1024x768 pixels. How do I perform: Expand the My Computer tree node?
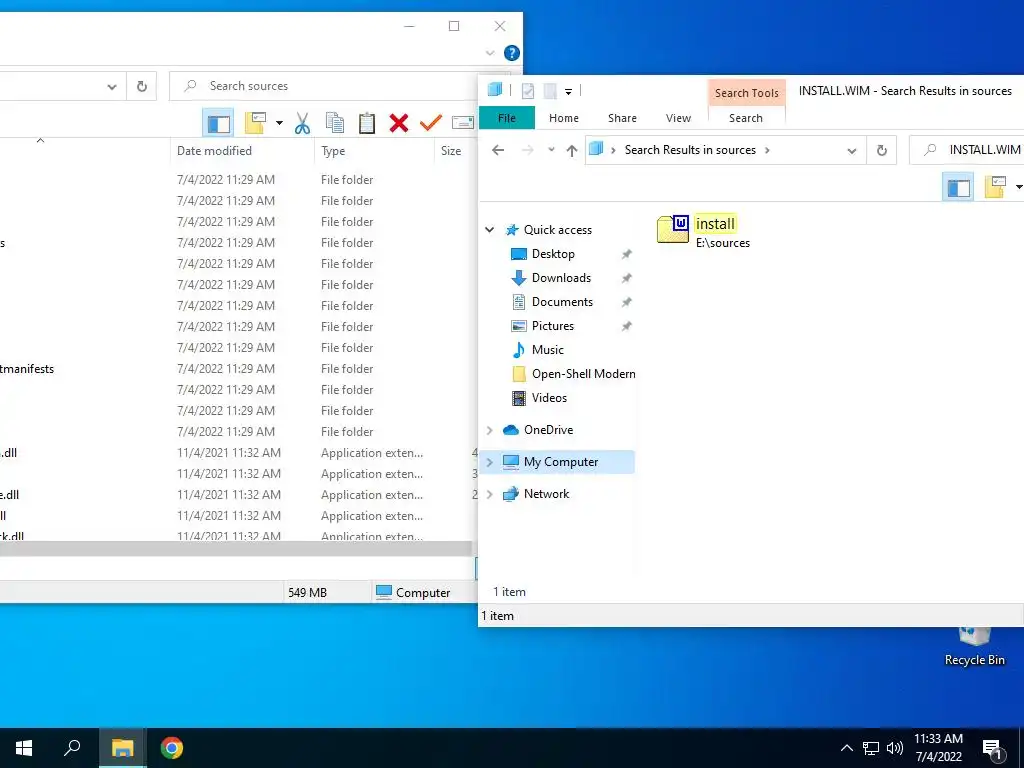point(489,462)
